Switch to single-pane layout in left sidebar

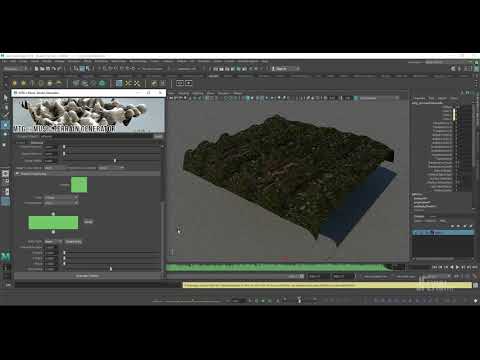tap(5, 174)
